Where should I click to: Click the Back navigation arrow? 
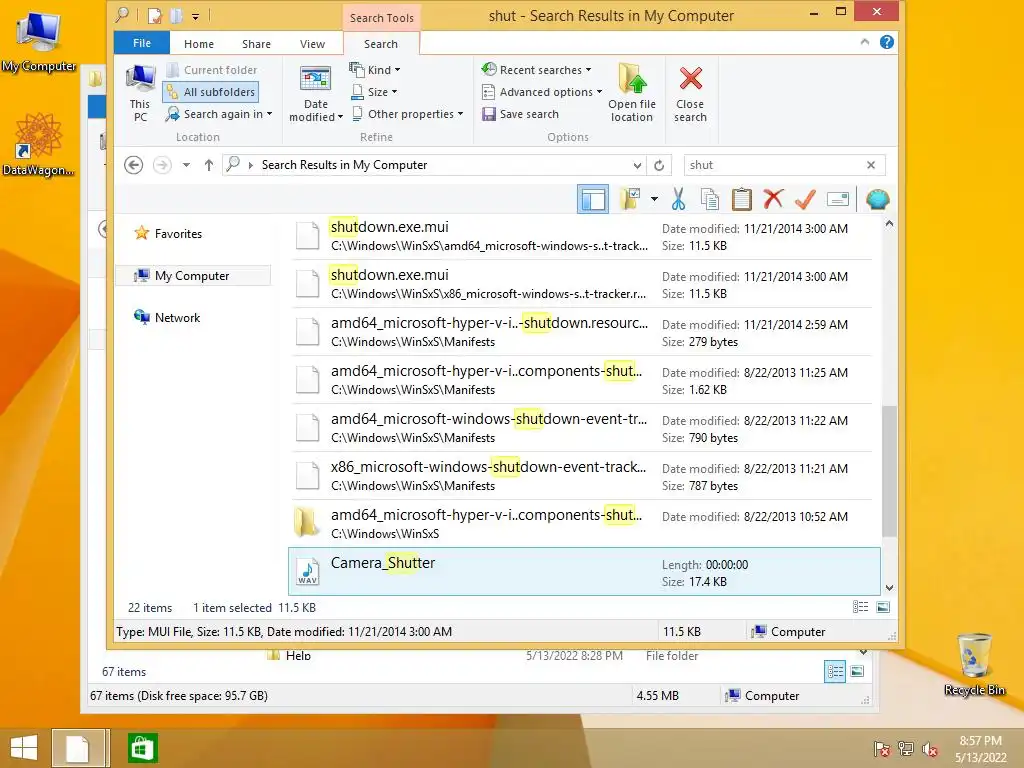click(133, 165)
